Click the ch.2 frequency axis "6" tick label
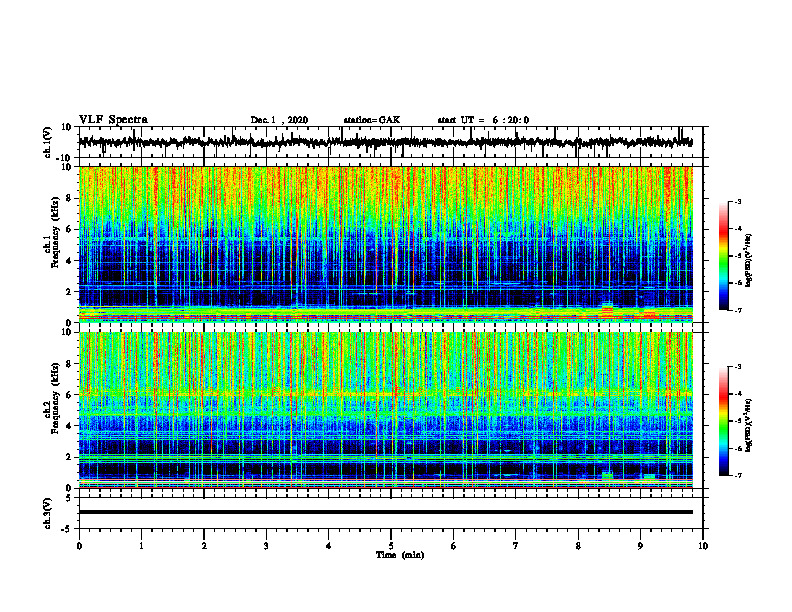Viewport: 792px width, 612px height. pos(69,395)
